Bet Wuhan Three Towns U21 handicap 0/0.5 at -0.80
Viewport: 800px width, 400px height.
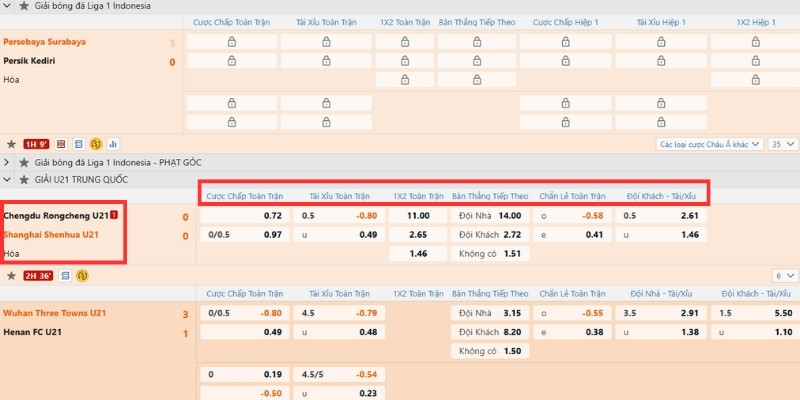click(245, 313)
